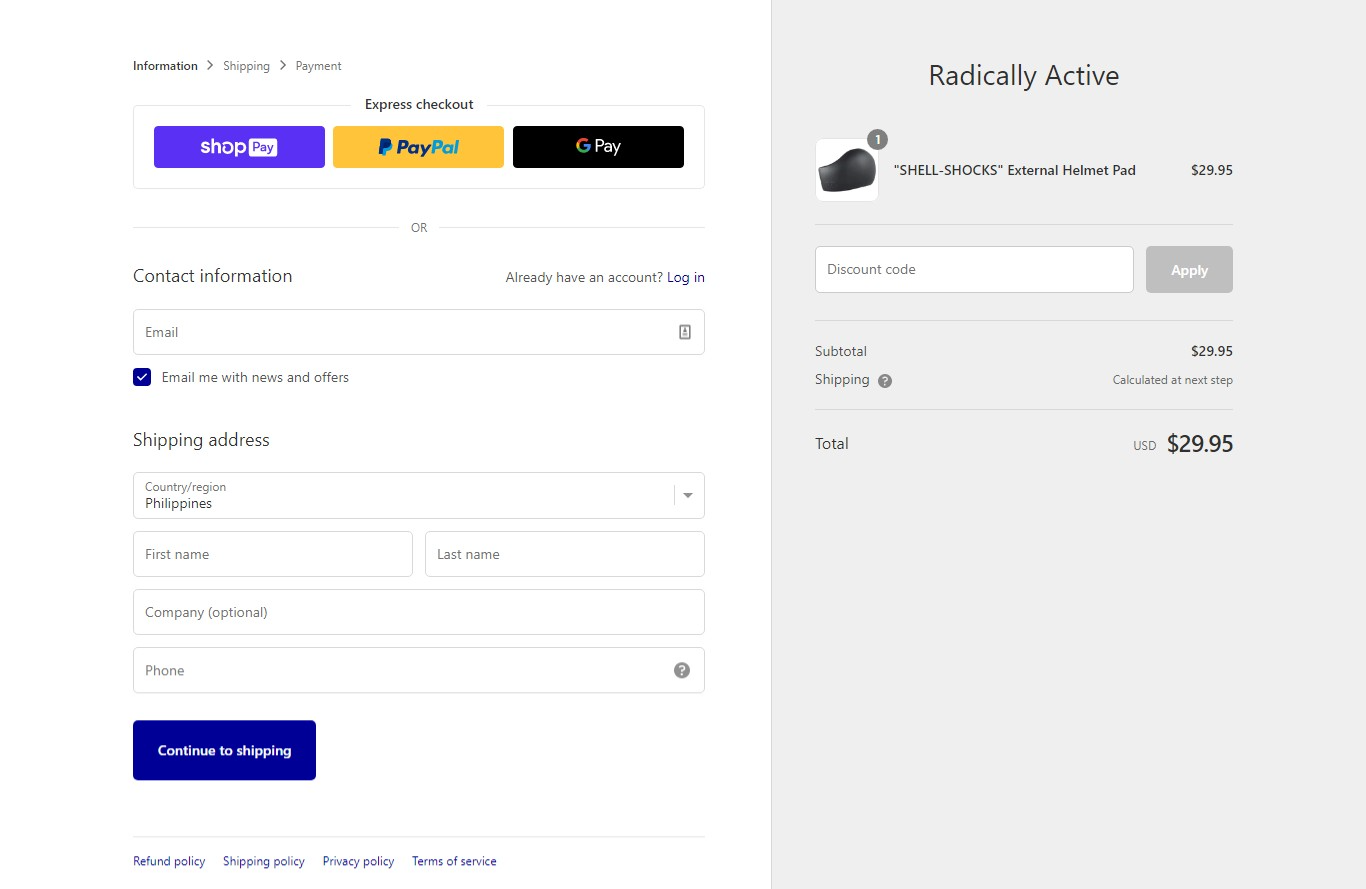Click the Shop Pay express checkout button

coord(239,147)
